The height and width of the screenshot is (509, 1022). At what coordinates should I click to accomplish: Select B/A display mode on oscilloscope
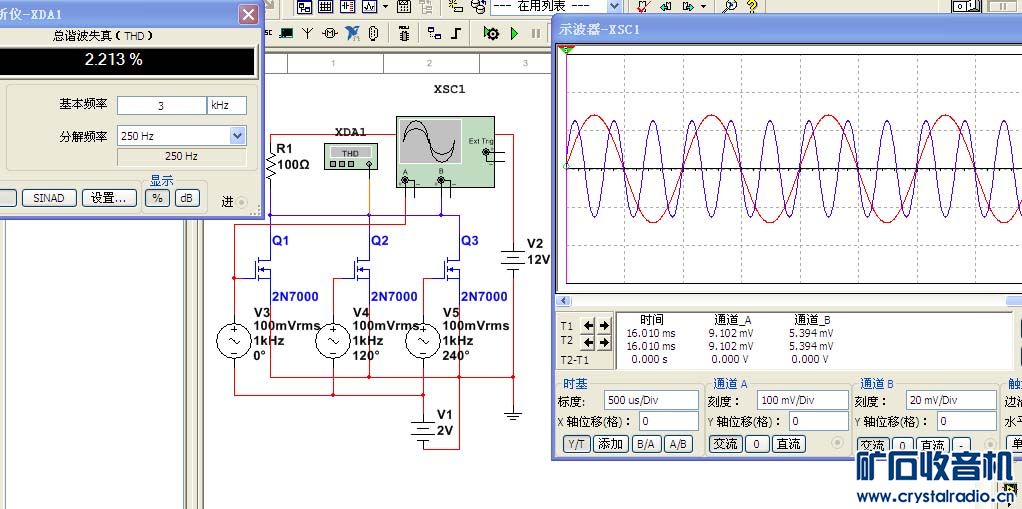click(x=645, y=444)
